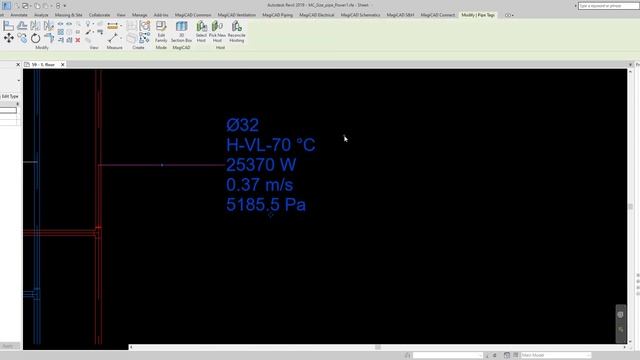Open the Collaborate ribbon tab

100,15
